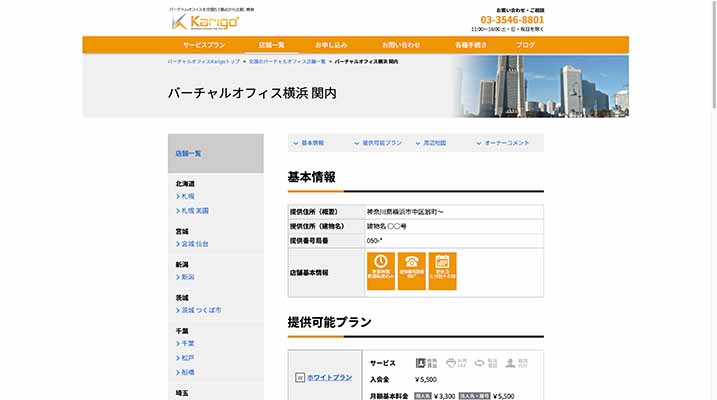Image resolution: width=717 pixels, height=400 pixels.
Task: Open the ホワイトプラン plan link
Action: point(330,378)
